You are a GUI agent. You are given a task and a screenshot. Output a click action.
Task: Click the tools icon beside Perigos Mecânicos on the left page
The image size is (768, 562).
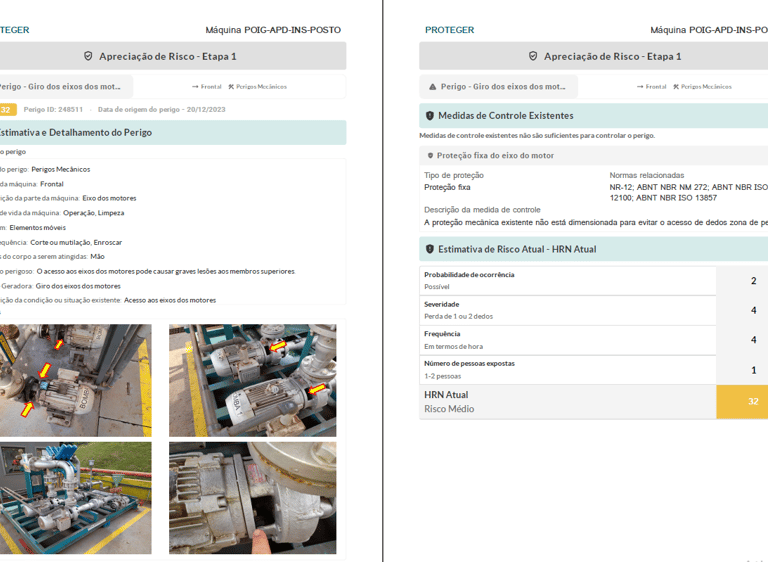(x=231, y=87)
